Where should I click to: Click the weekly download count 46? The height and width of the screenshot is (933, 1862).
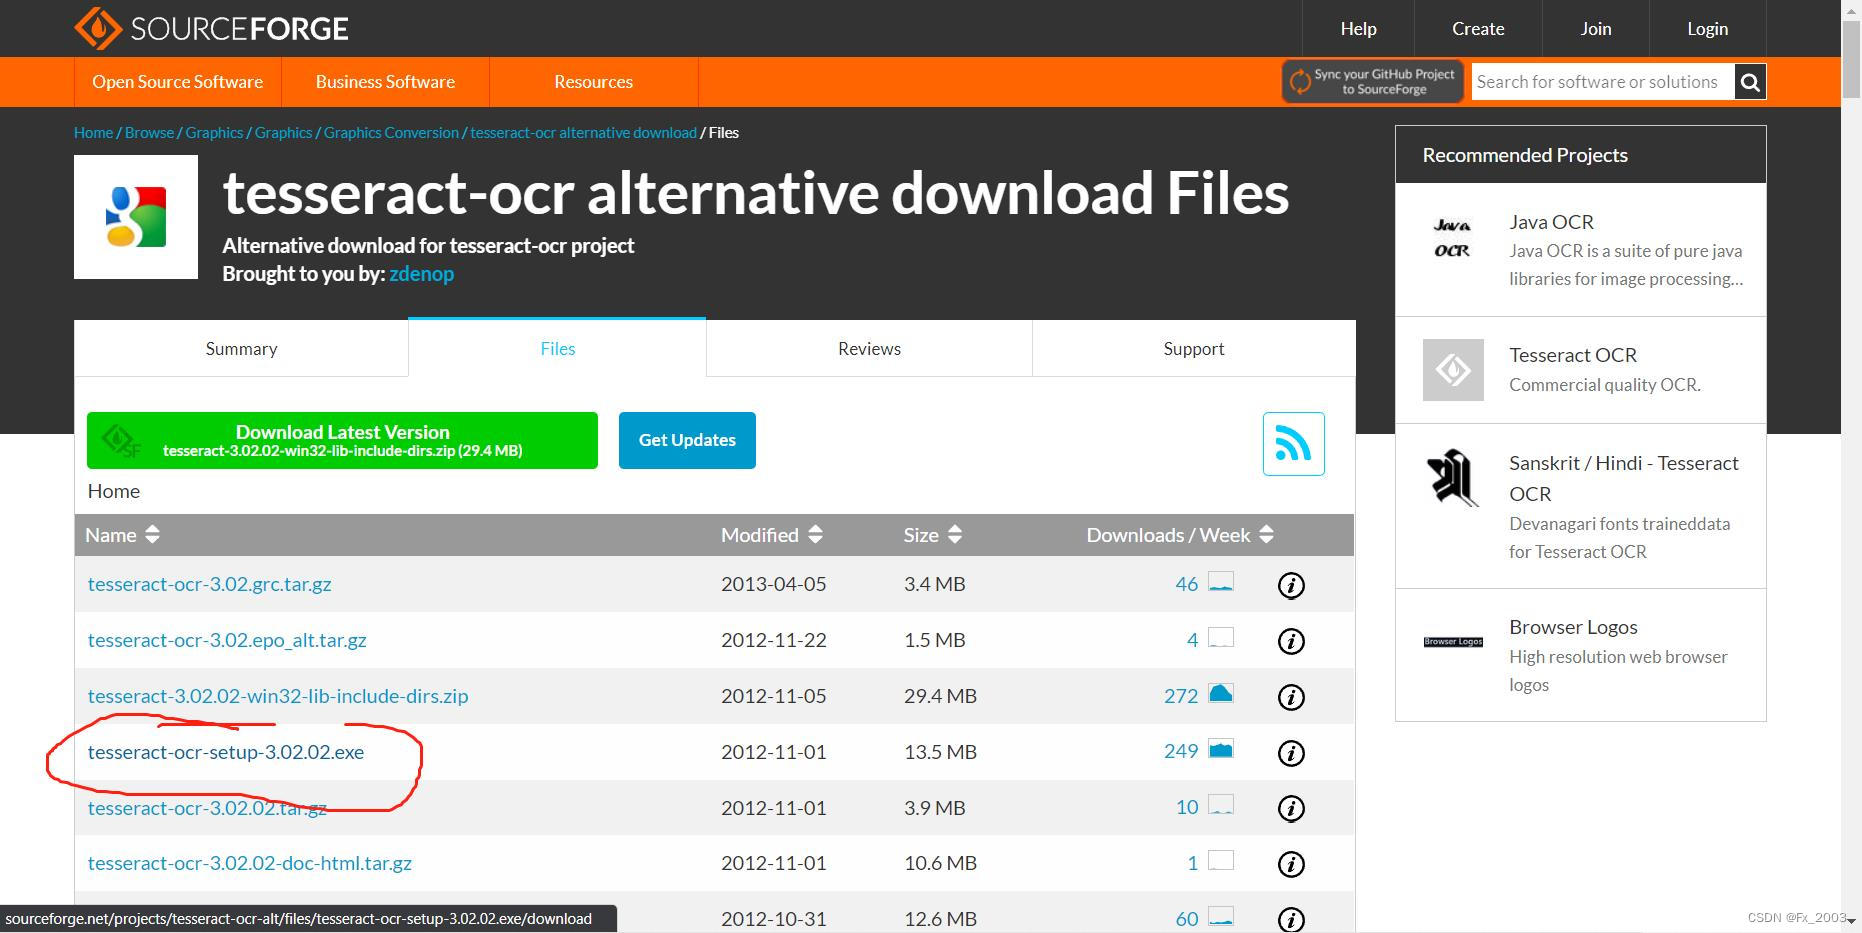(1187, 584)
